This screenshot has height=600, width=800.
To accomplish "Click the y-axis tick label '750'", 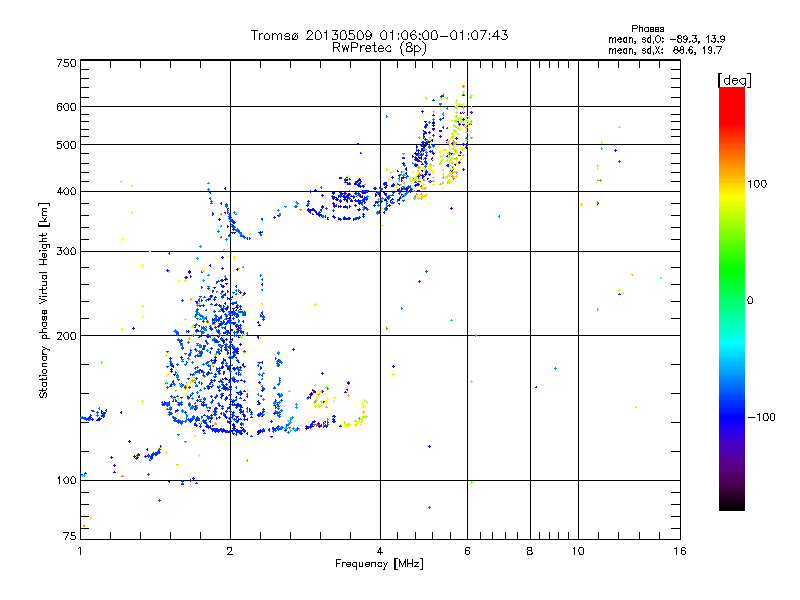I will (67, 63).
